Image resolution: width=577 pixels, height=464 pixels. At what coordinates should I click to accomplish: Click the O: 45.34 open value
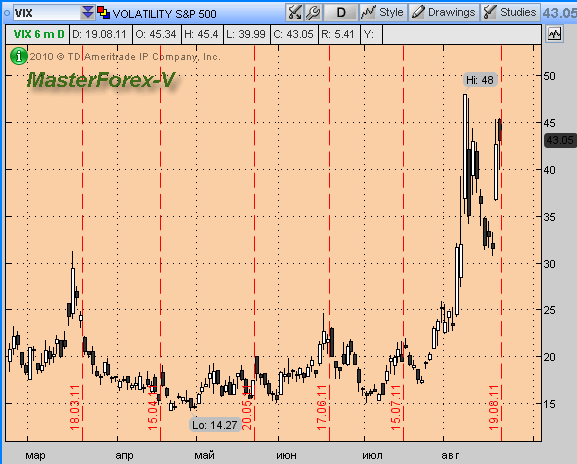click(156, 35)
